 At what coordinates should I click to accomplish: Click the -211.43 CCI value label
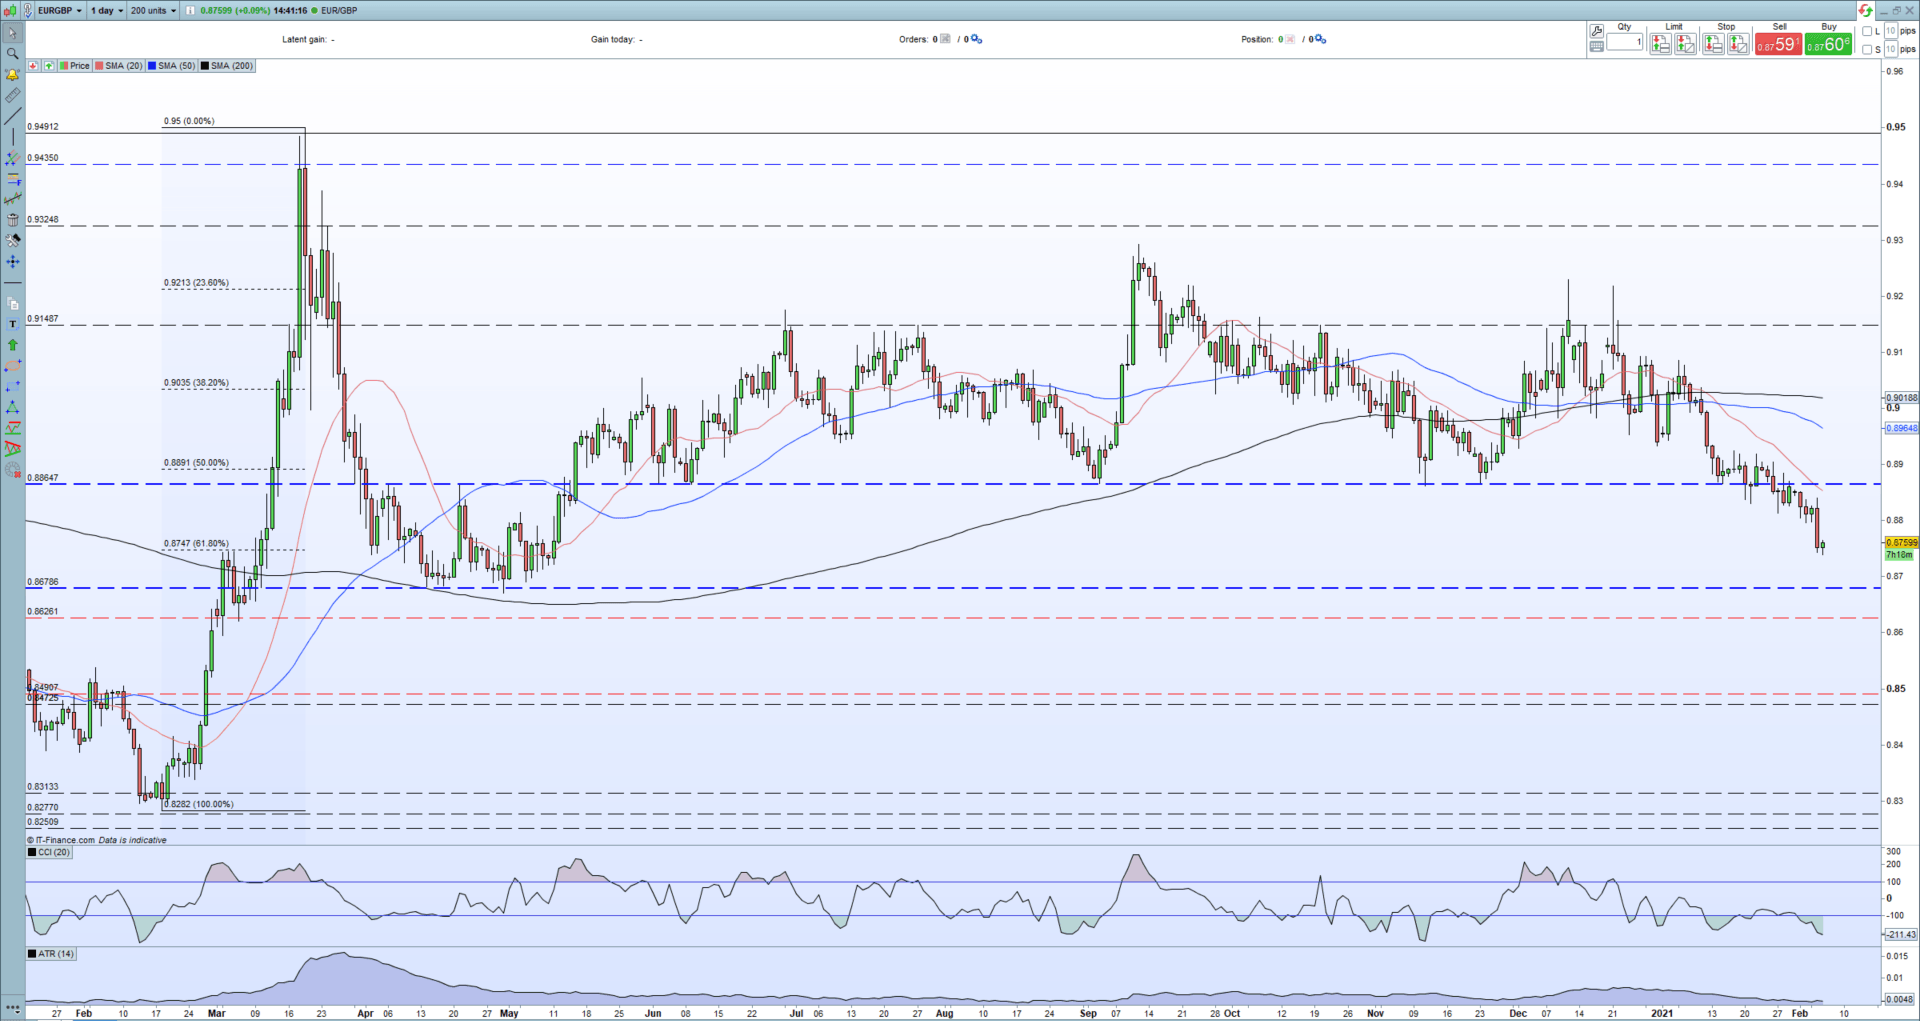pyautogui.click(x=1901, y=935)
